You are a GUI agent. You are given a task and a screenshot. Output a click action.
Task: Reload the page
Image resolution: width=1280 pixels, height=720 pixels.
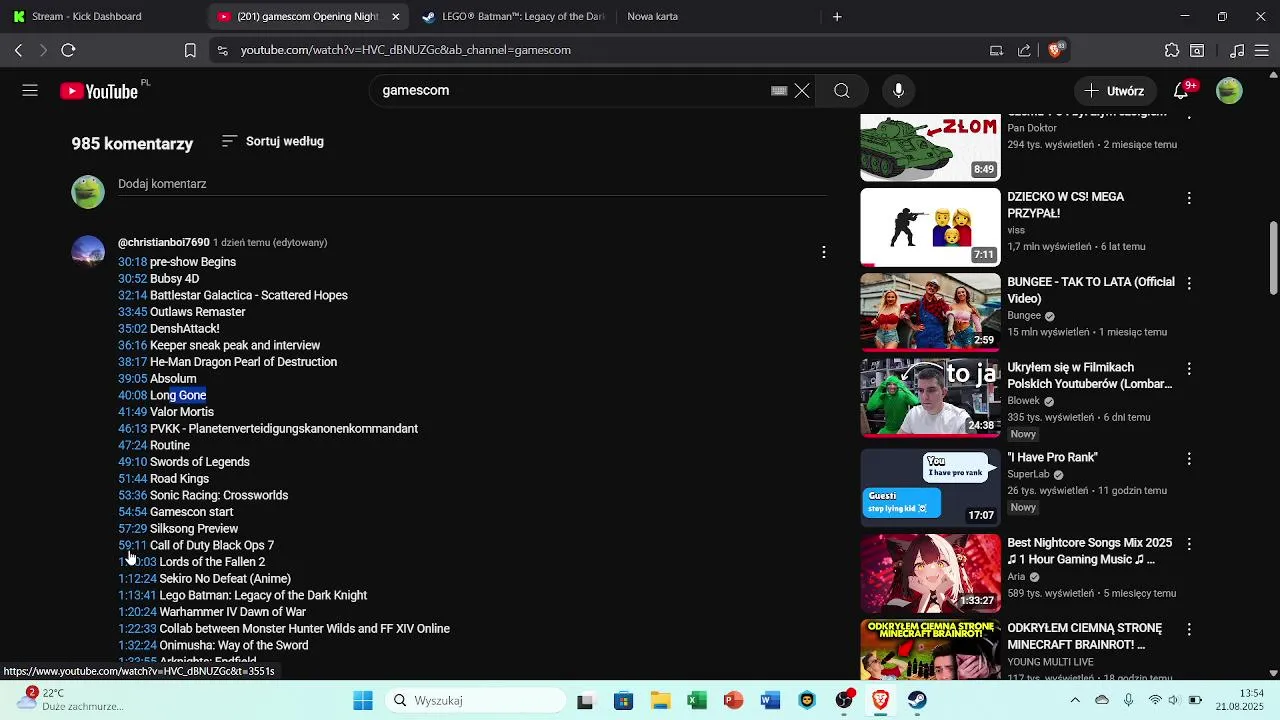click(x=68, y=50)
